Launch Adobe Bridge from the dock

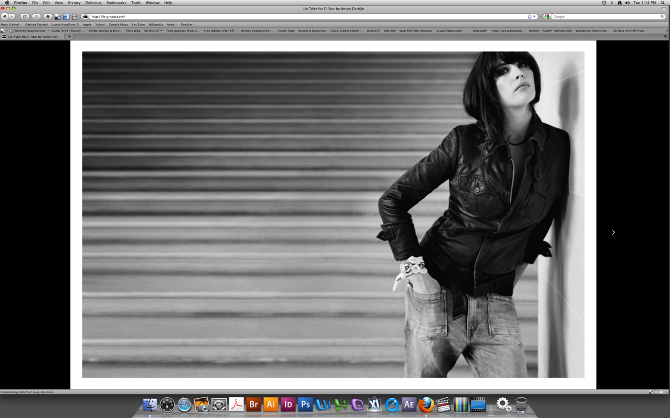coord(253,404)
